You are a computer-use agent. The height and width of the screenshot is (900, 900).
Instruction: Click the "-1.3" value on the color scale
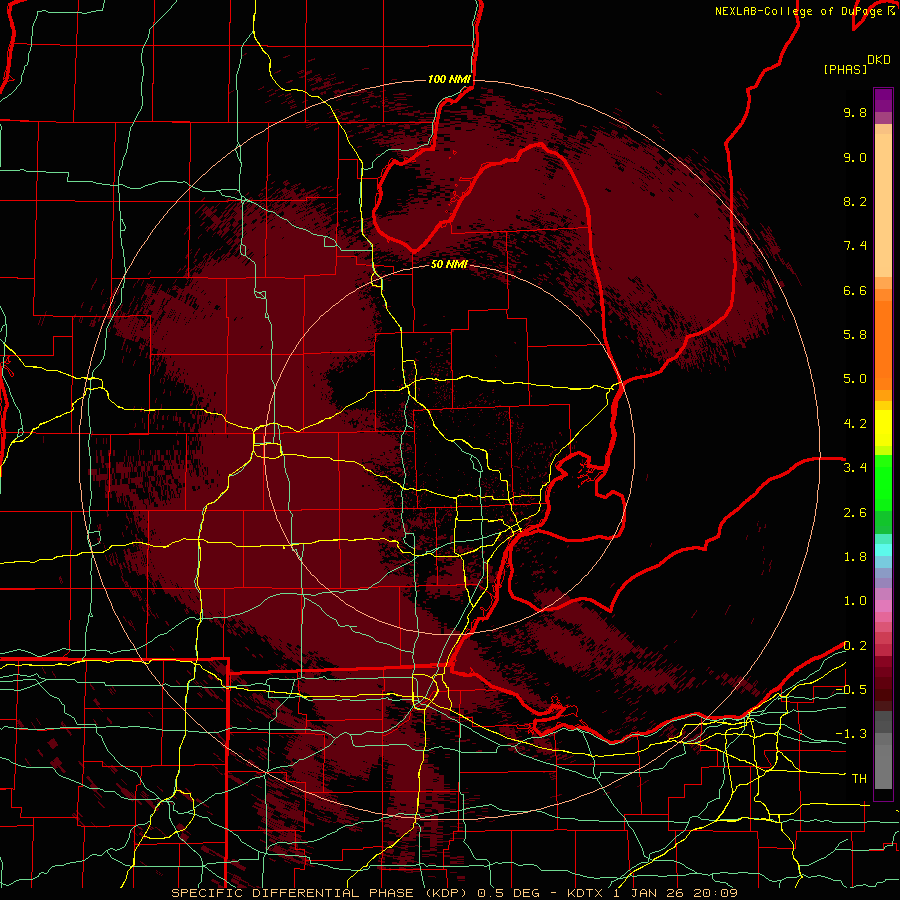coord(851,734)
